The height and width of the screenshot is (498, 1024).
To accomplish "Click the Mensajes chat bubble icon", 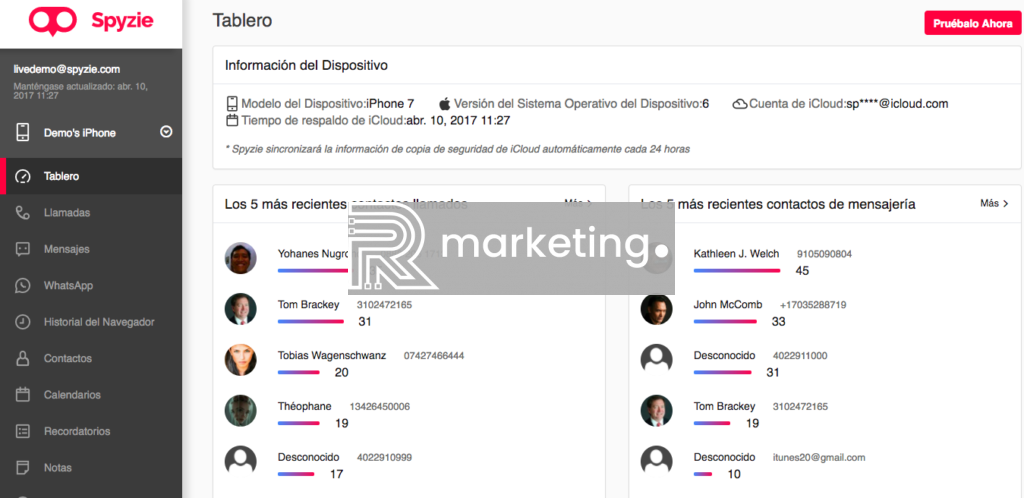I will click(x=23, y=249).
